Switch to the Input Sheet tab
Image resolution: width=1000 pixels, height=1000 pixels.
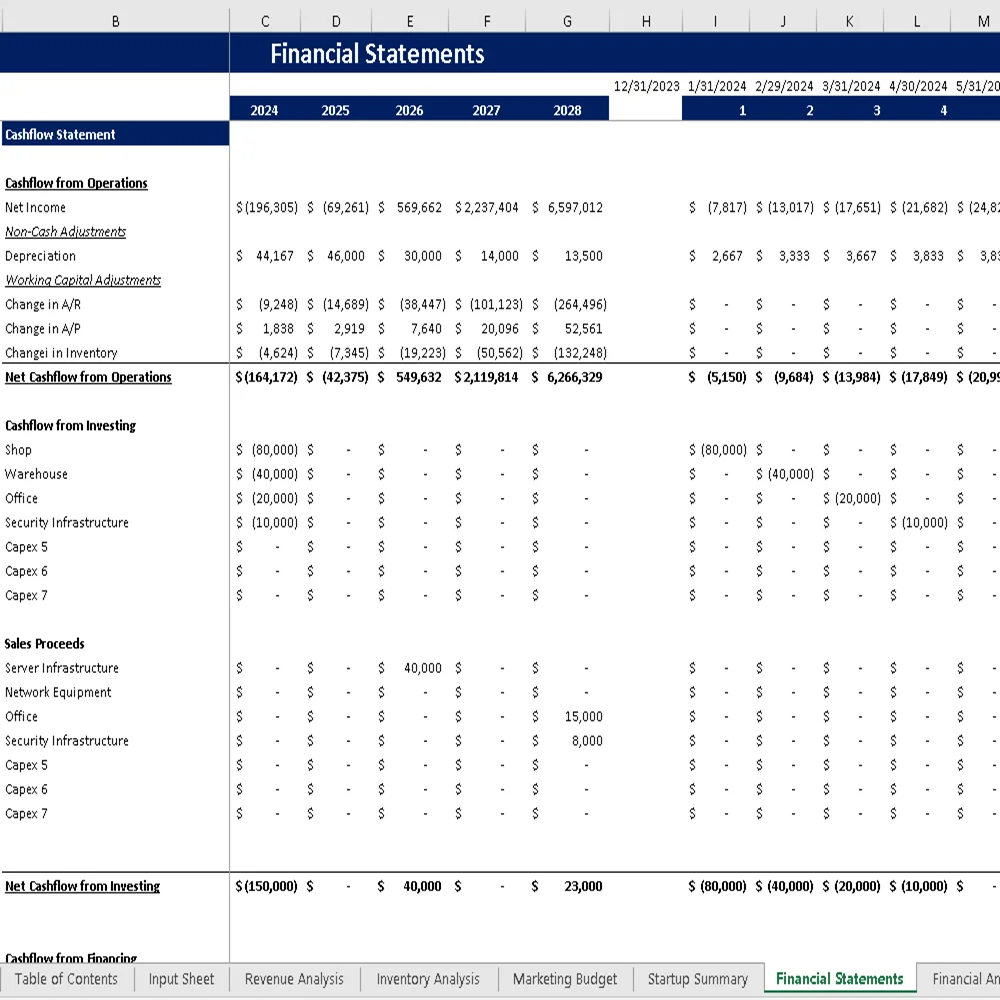coord(181,979)
